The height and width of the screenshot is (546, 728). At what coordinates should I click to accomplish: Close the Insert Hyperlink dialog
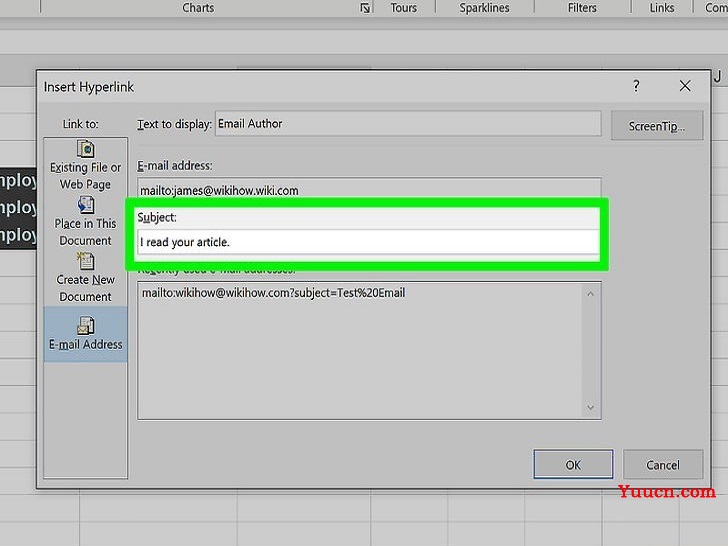tap(685, 86)
